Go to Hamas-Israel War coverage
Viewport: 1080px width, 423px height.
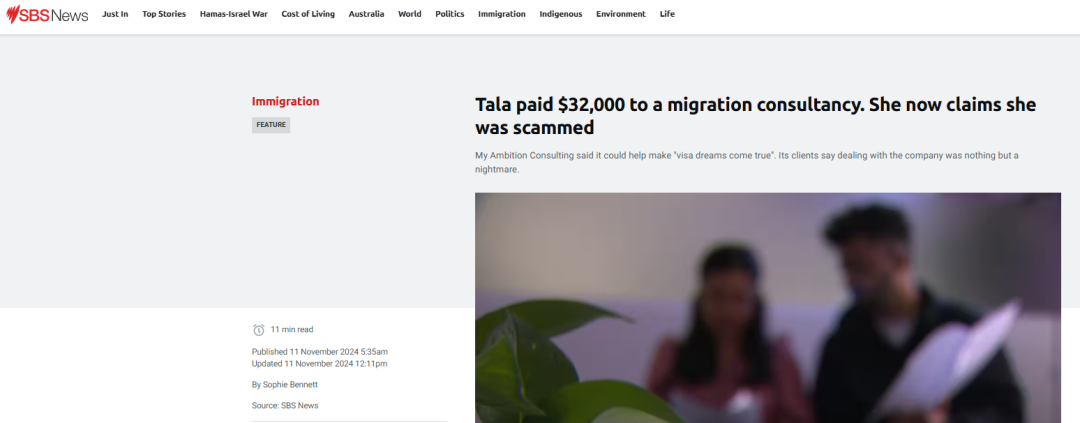point(233,14)
